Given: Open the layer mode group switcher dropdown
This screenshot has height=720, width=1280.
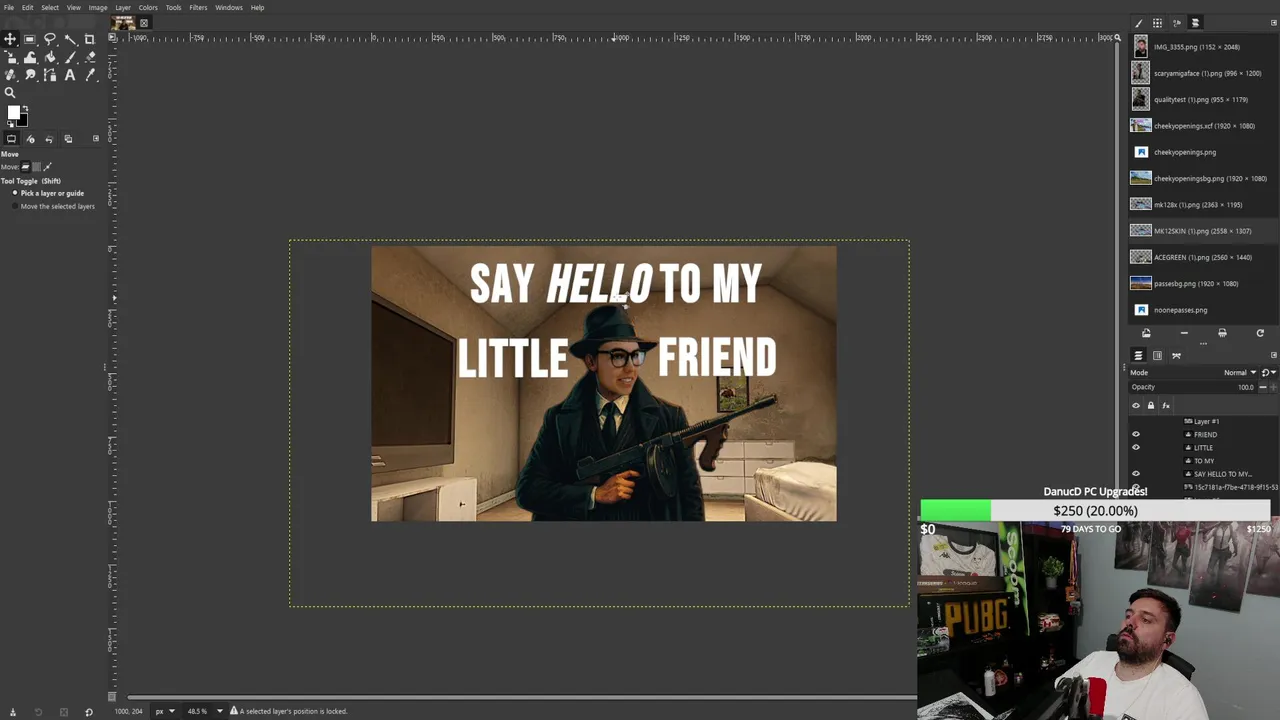Looking at the screenshot, I should (1268, 373).
